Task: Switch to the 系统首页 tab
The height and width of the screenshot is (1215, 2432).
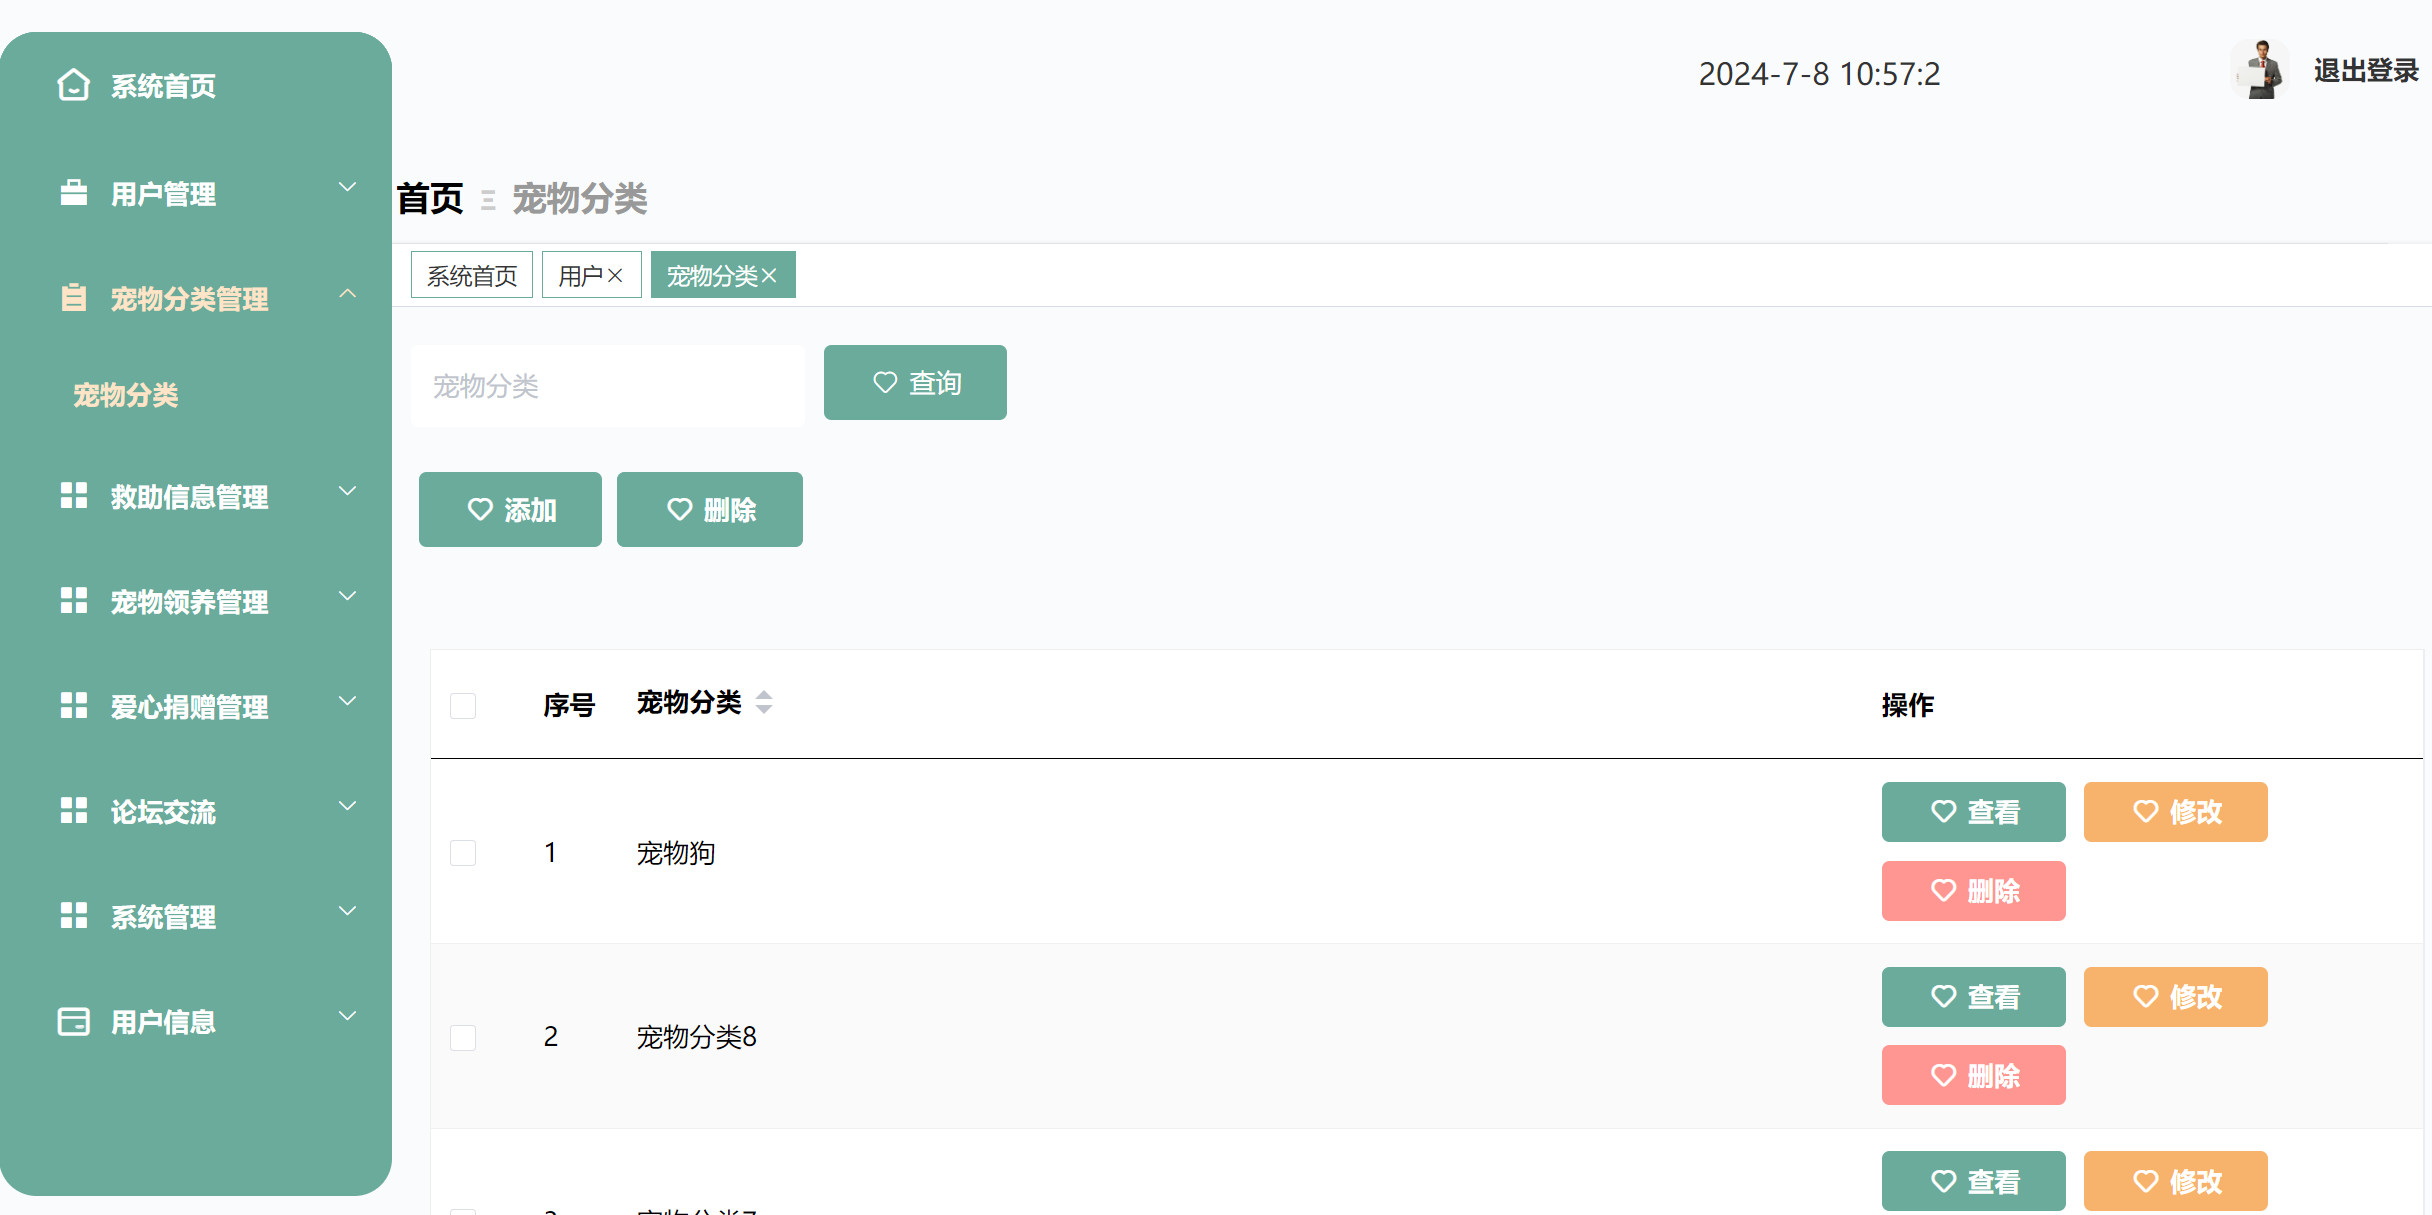Action: [x=471, y=274]
